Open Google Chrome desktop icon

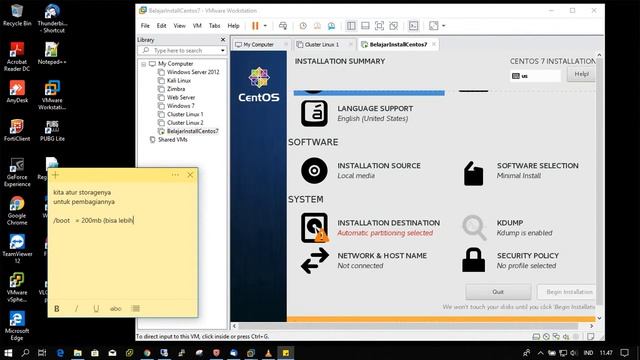pos(17,211)
